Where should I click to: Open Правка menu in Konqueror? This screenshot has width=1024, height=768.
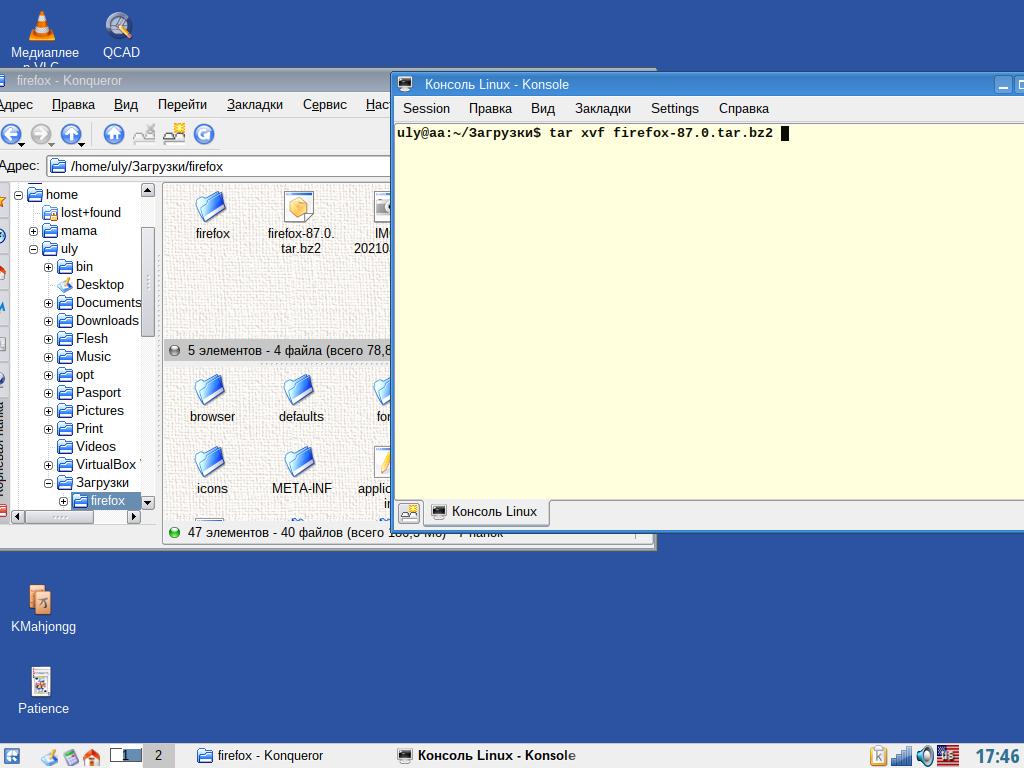click(x=73, y=104)
